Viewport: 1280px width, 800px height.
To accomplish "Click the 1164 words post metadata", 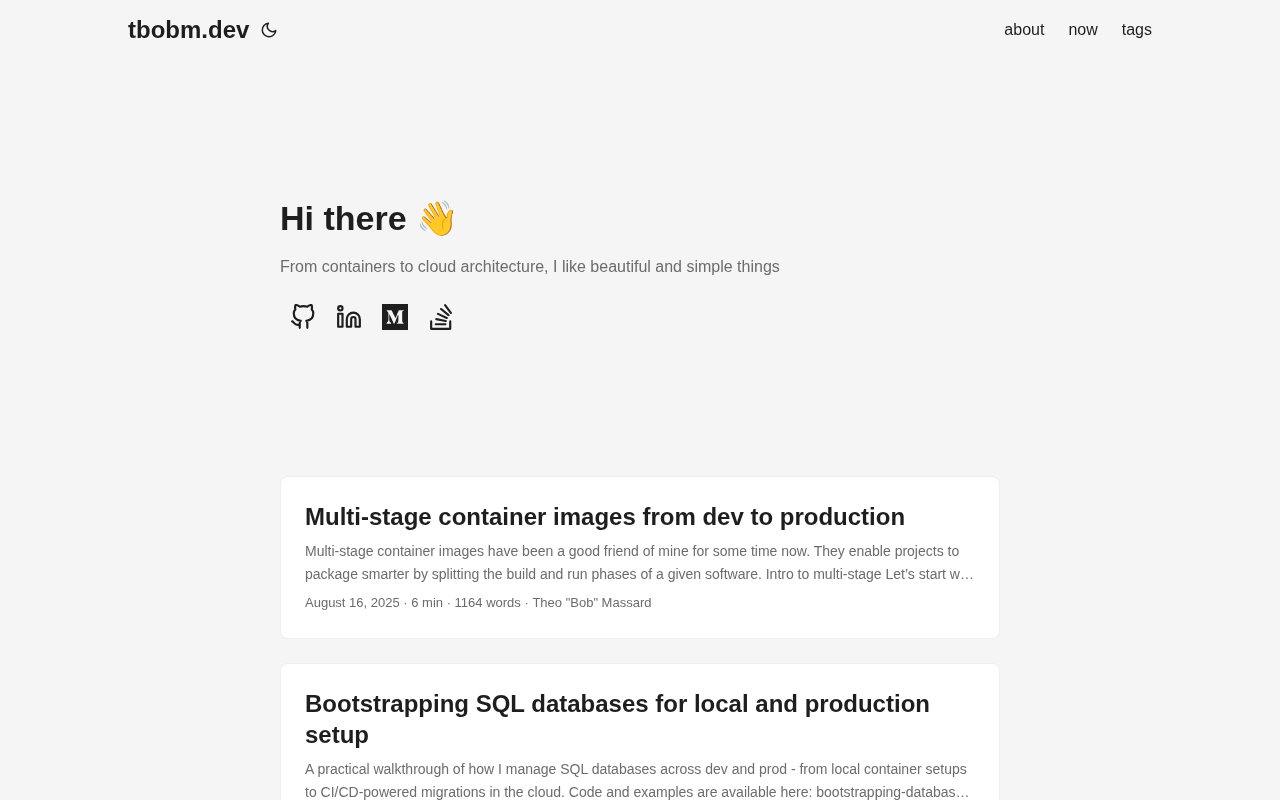I will pos(487,603).
